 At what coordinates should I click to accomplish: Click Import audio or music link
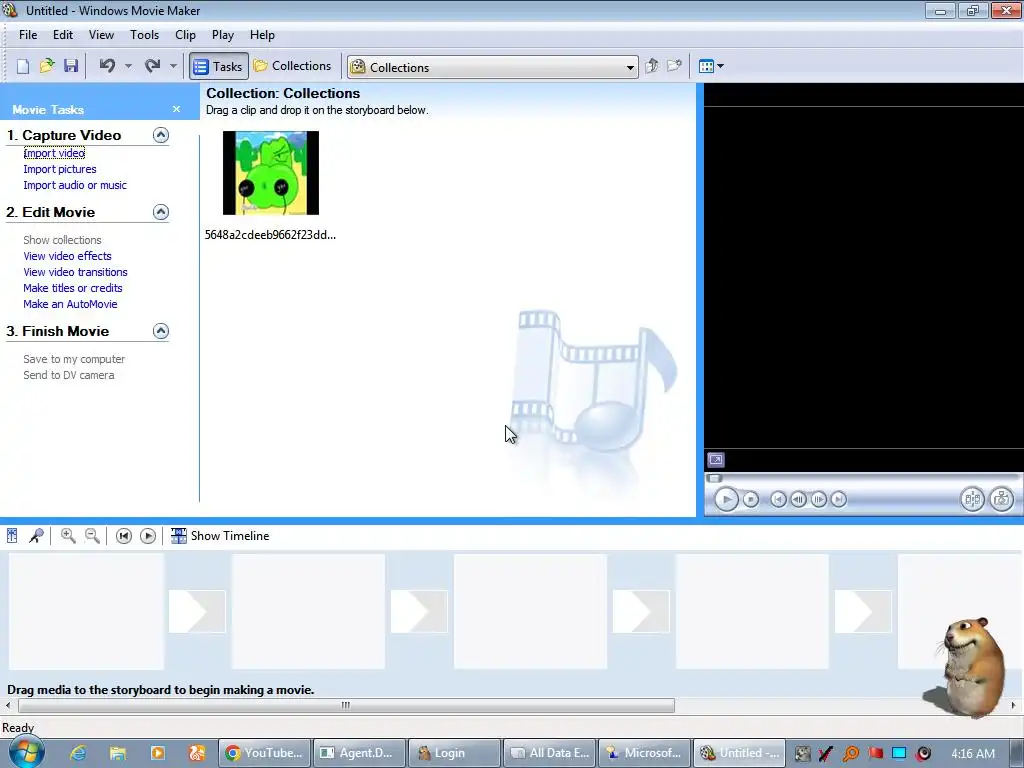pyautogui.click(x=75, y=185)
